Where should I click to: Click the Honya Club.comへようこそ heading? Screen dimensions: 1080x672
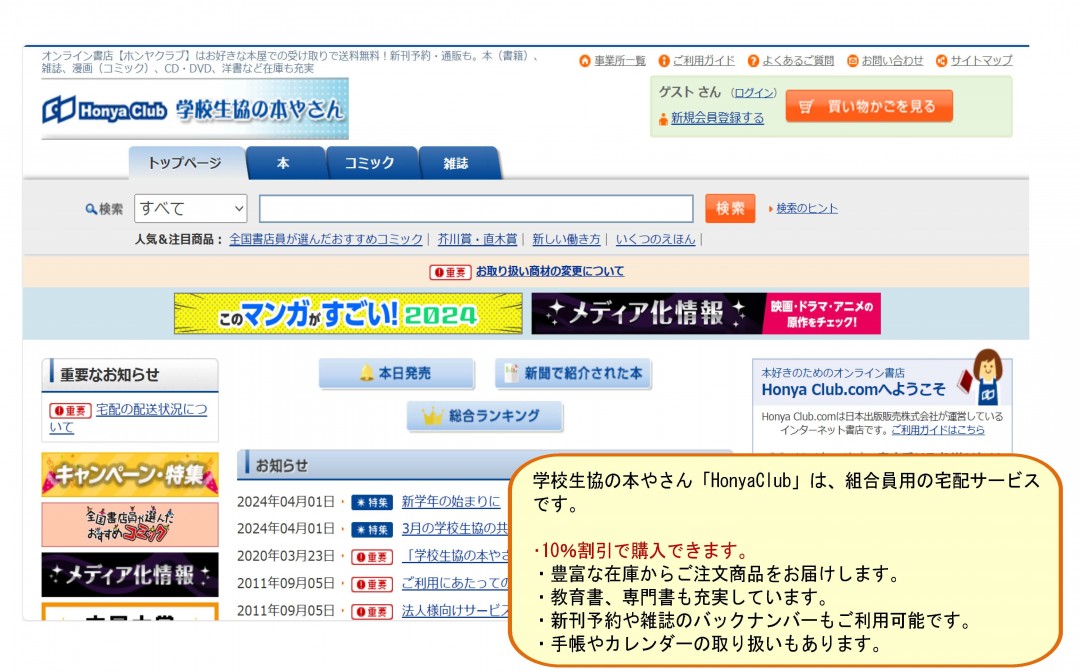[x=853, y=390]
